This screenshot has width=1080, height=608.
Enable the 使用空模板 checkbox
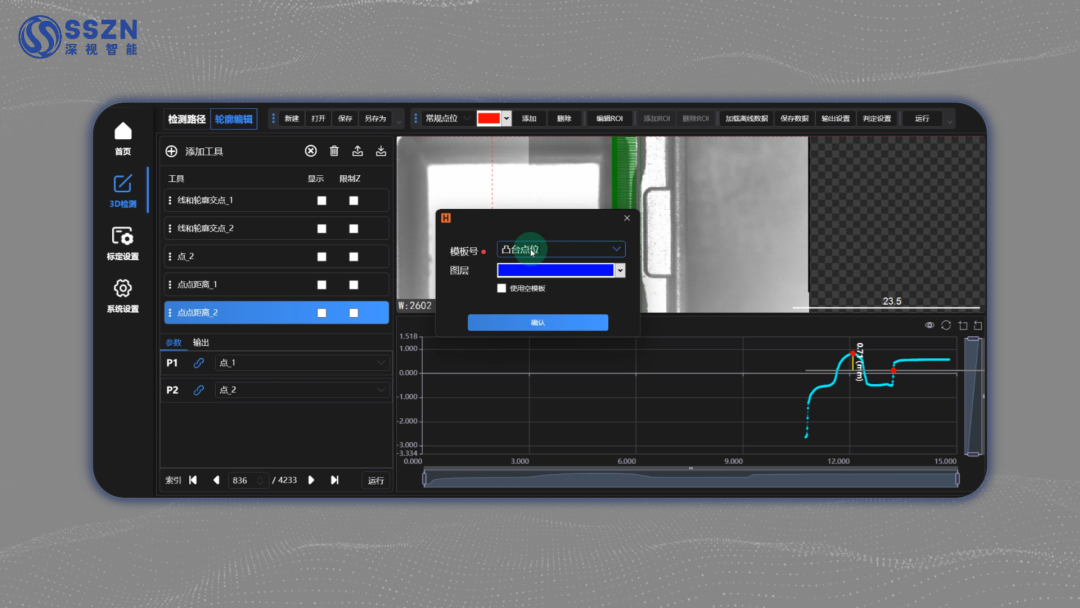(x=502, y=288)
